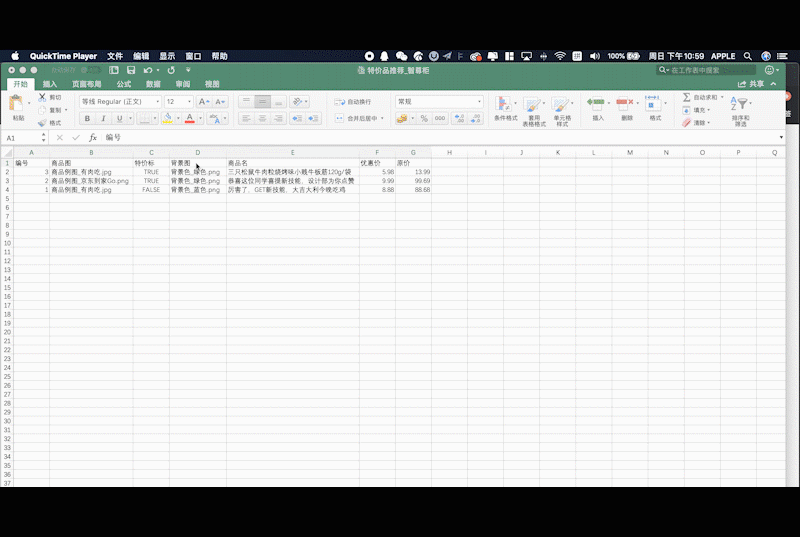800x537 pixels.
Task: Select the Format Painter brush icon
Action: point(42,122)
